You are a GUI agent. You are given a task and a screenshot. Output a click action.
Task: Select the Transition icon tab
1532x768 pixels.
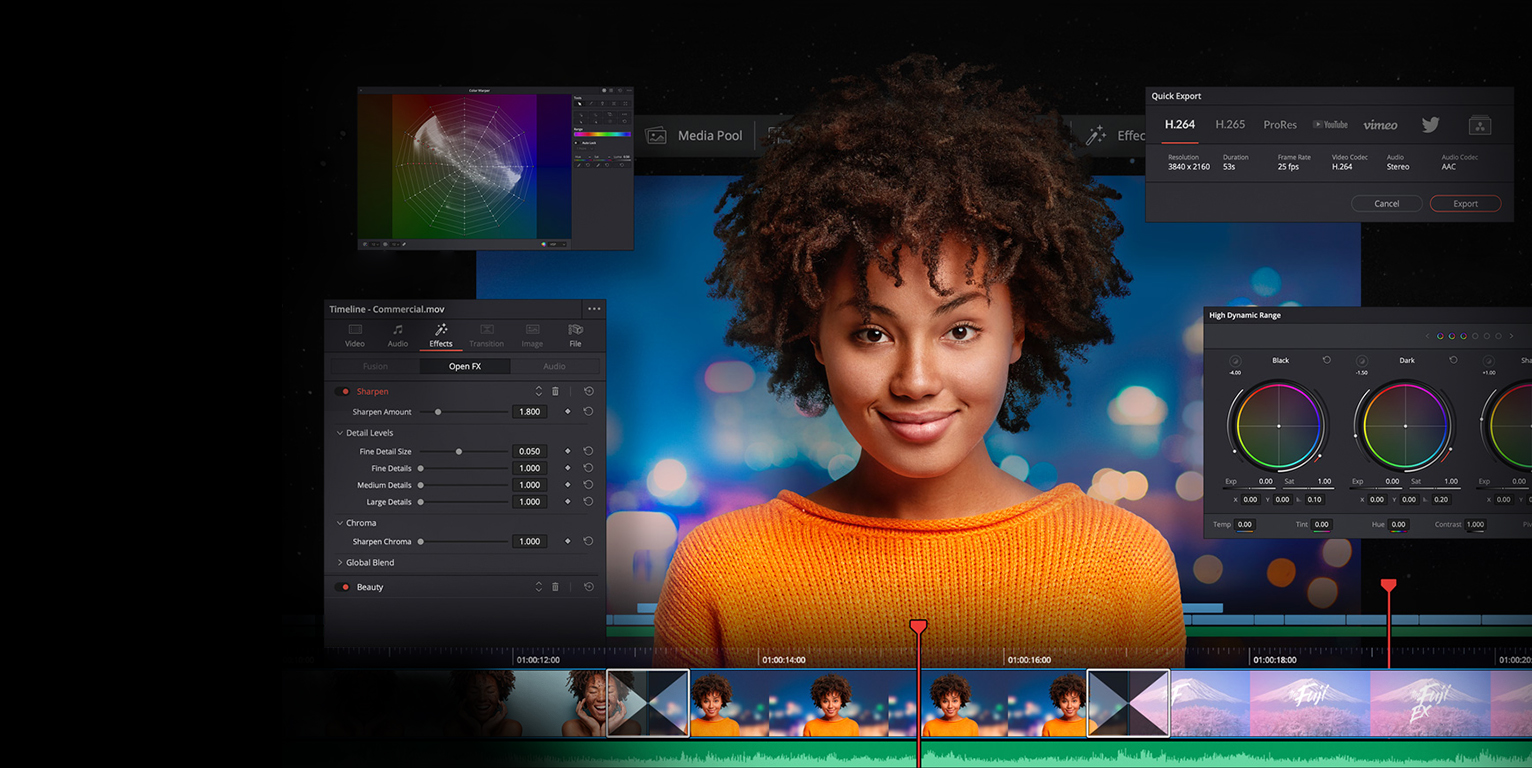(x=486, y=330)
